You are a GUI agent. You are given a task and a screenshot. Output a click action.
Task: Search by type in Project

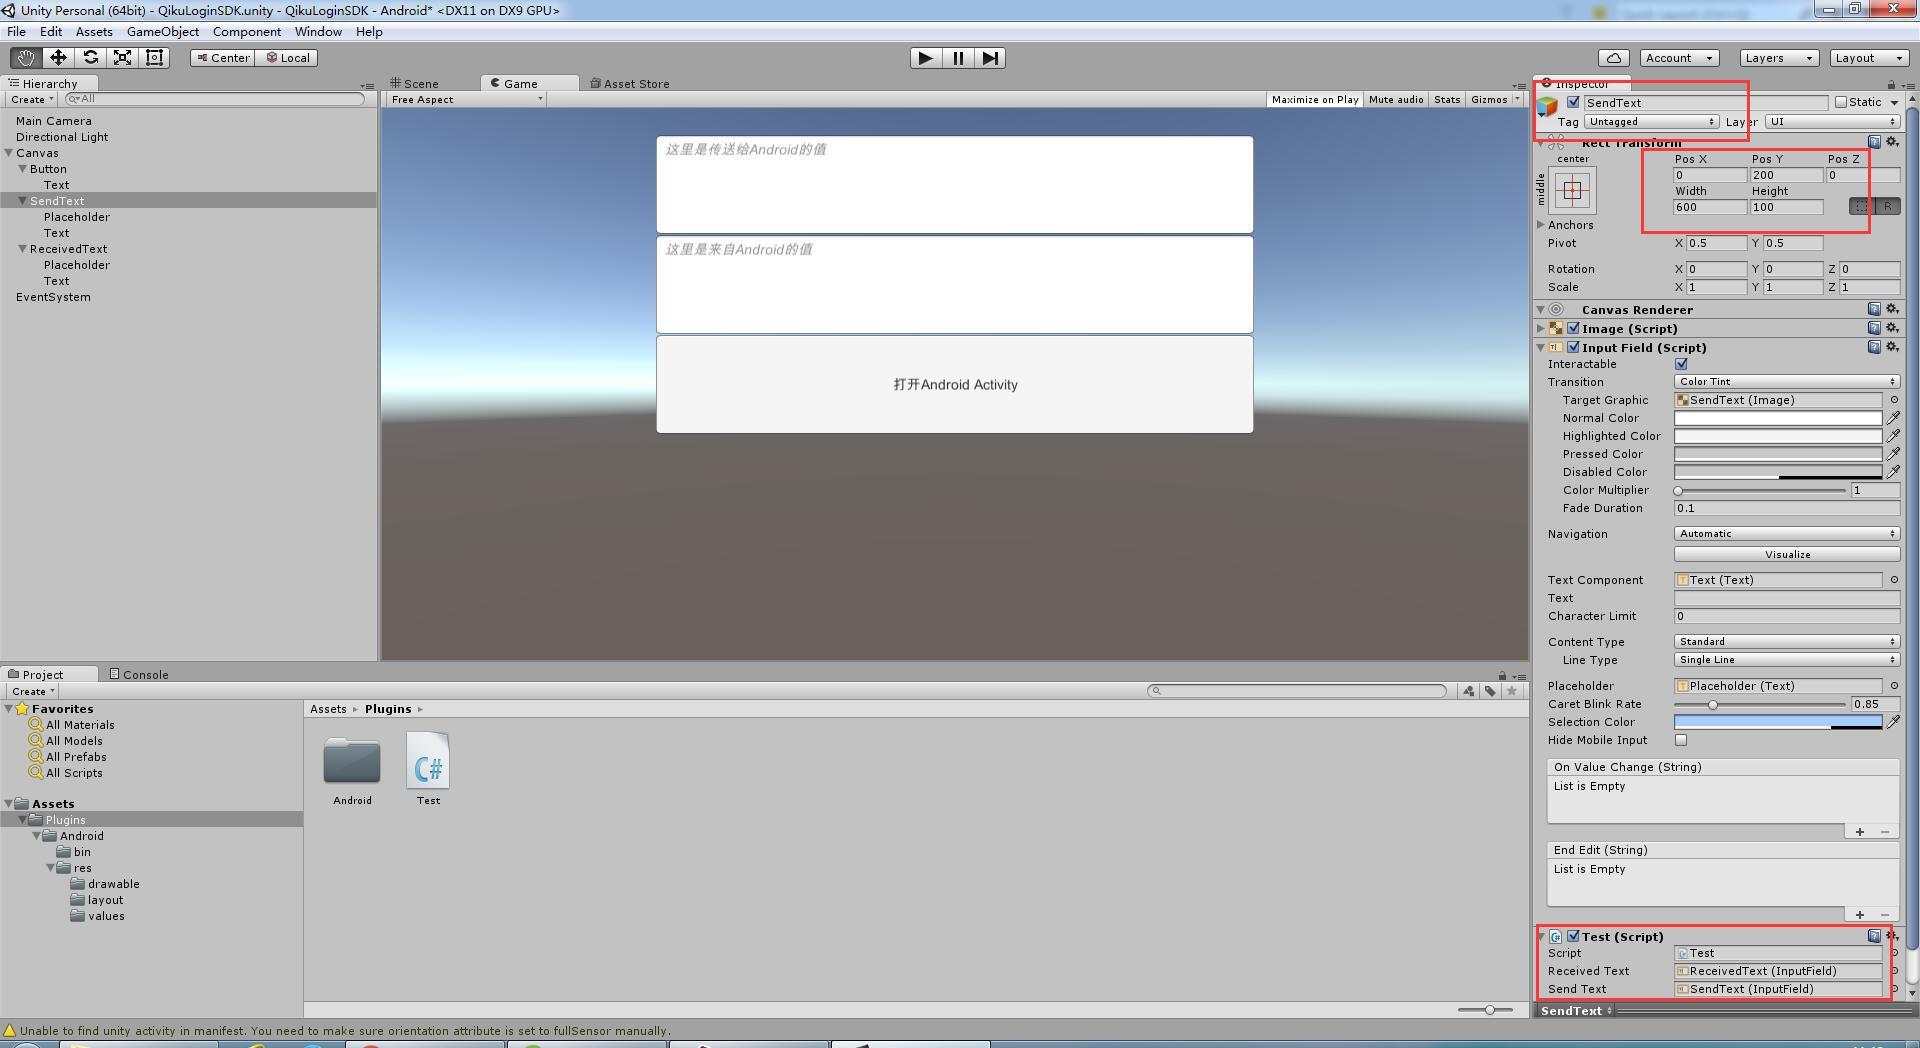click(1468, 691)
